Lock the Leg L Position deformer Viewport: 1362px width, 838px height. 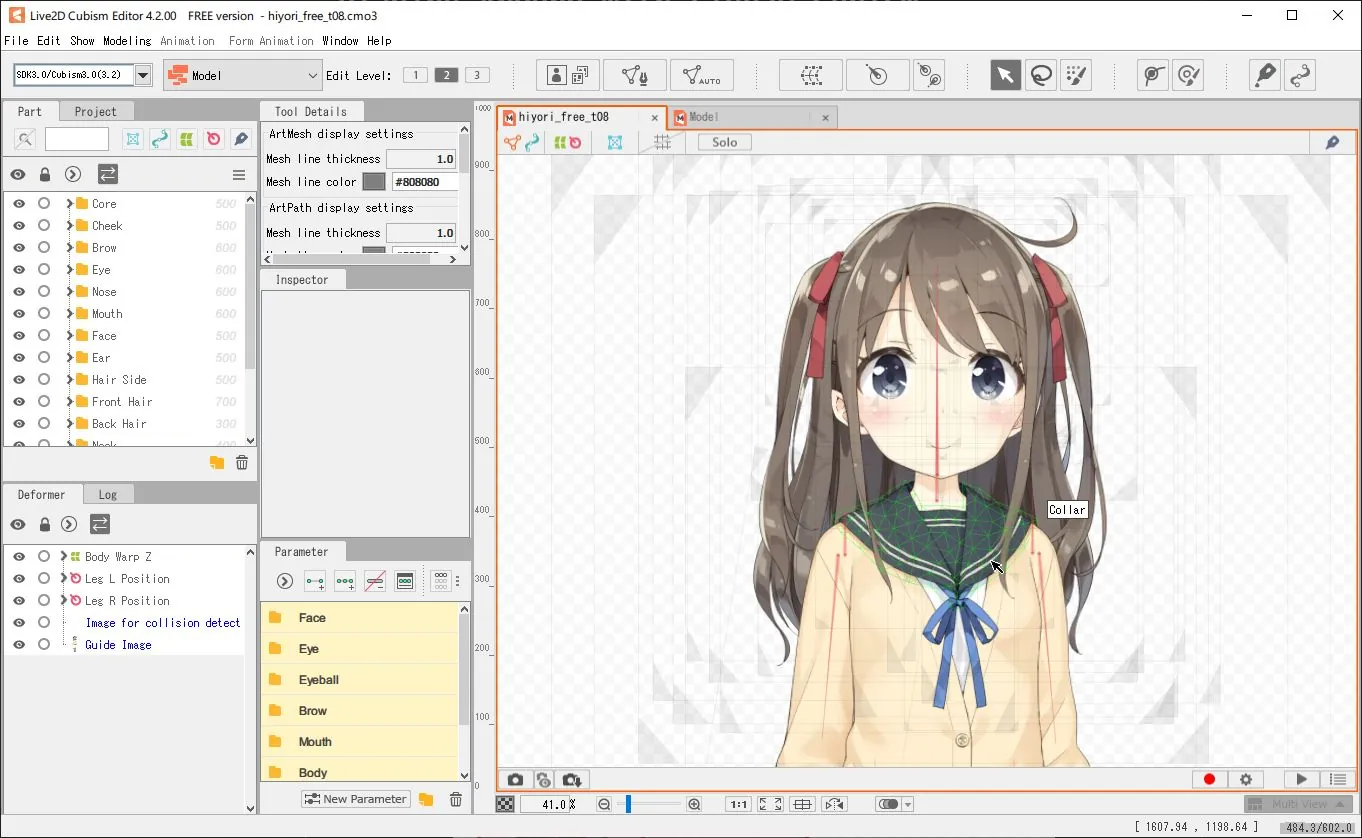[44, 578]
